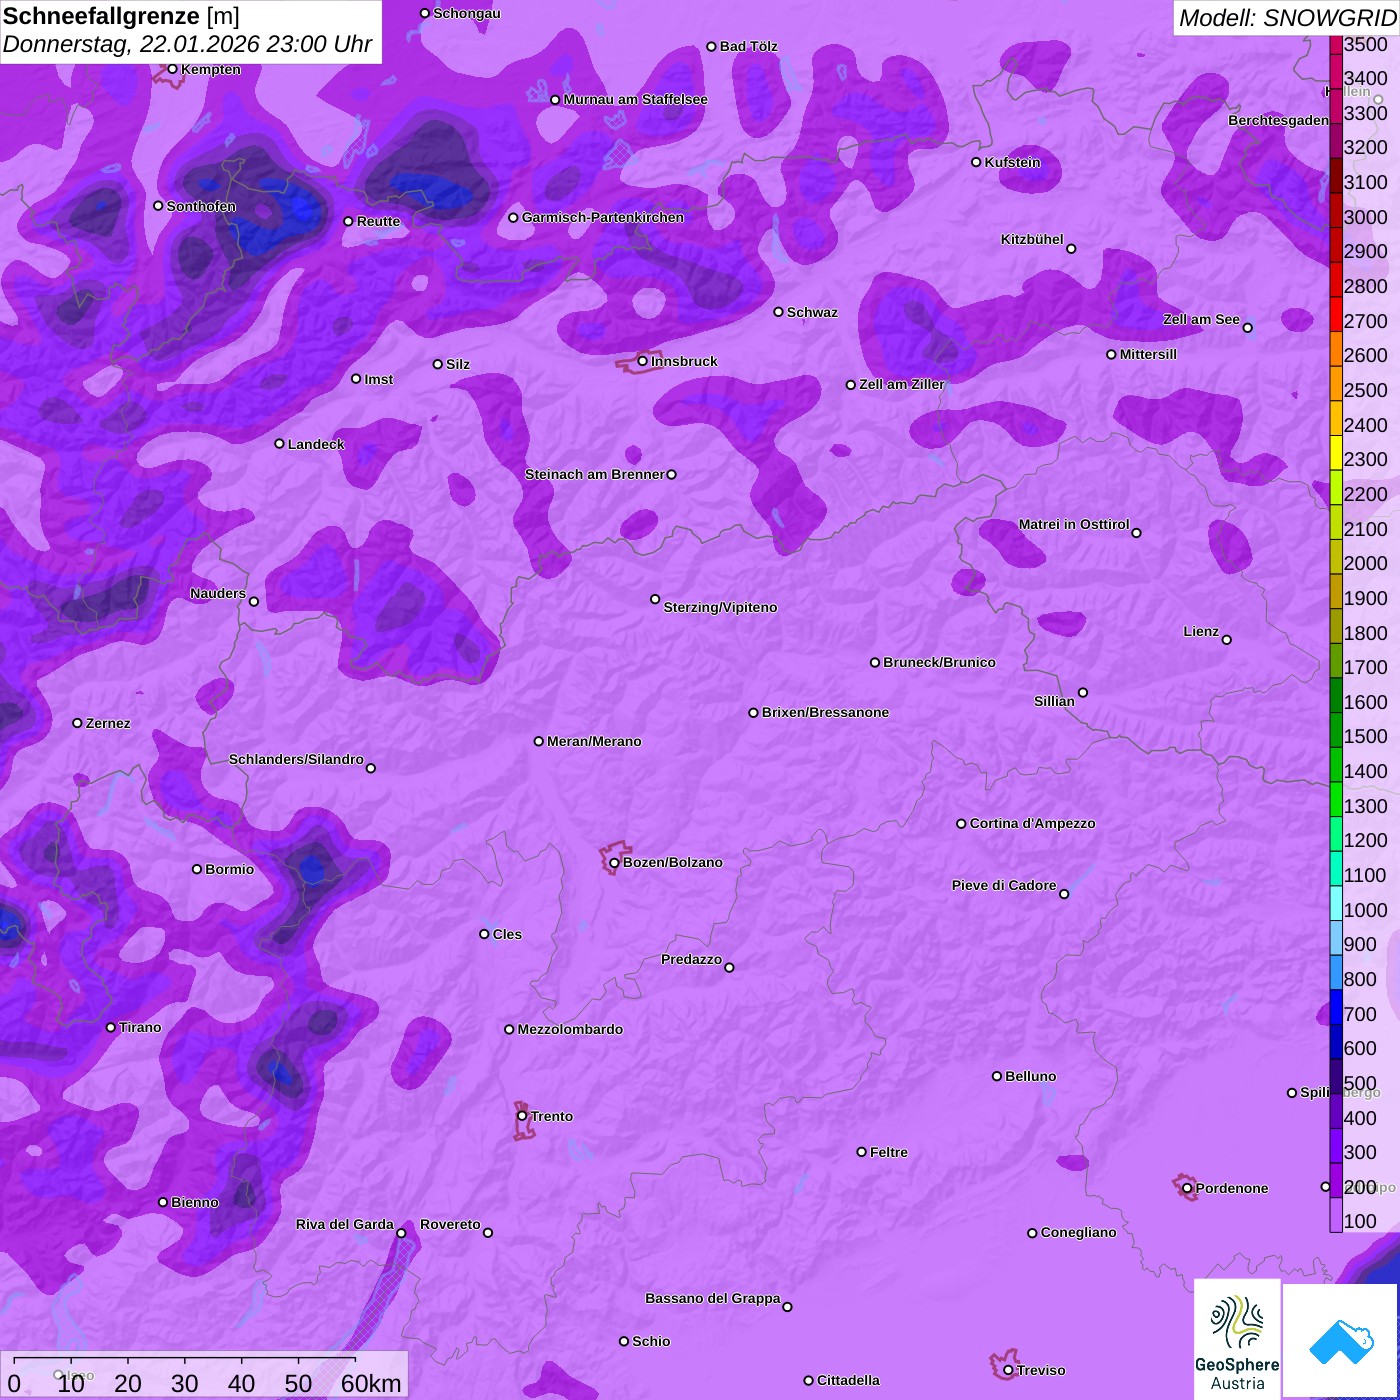The width and height of the screenshot is (1400, 1400).
Task: Click the Kitzbühel location dot
Action: point(1071,249)
